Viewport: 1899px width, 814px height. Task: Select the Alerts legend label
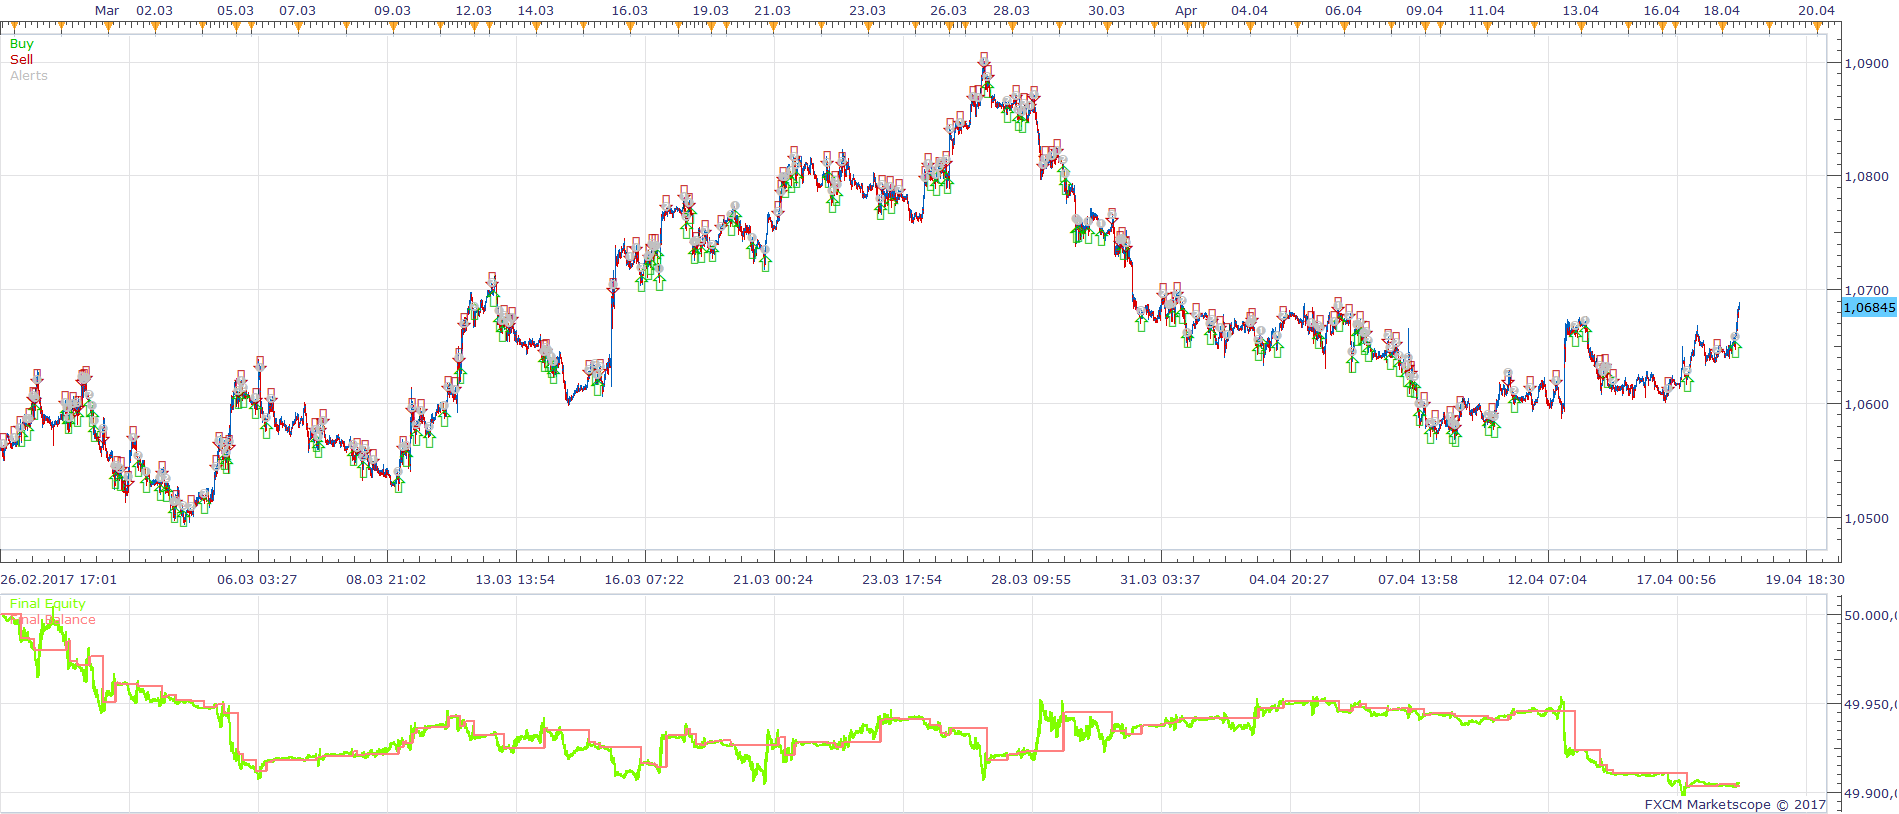[x=29, y=76]
